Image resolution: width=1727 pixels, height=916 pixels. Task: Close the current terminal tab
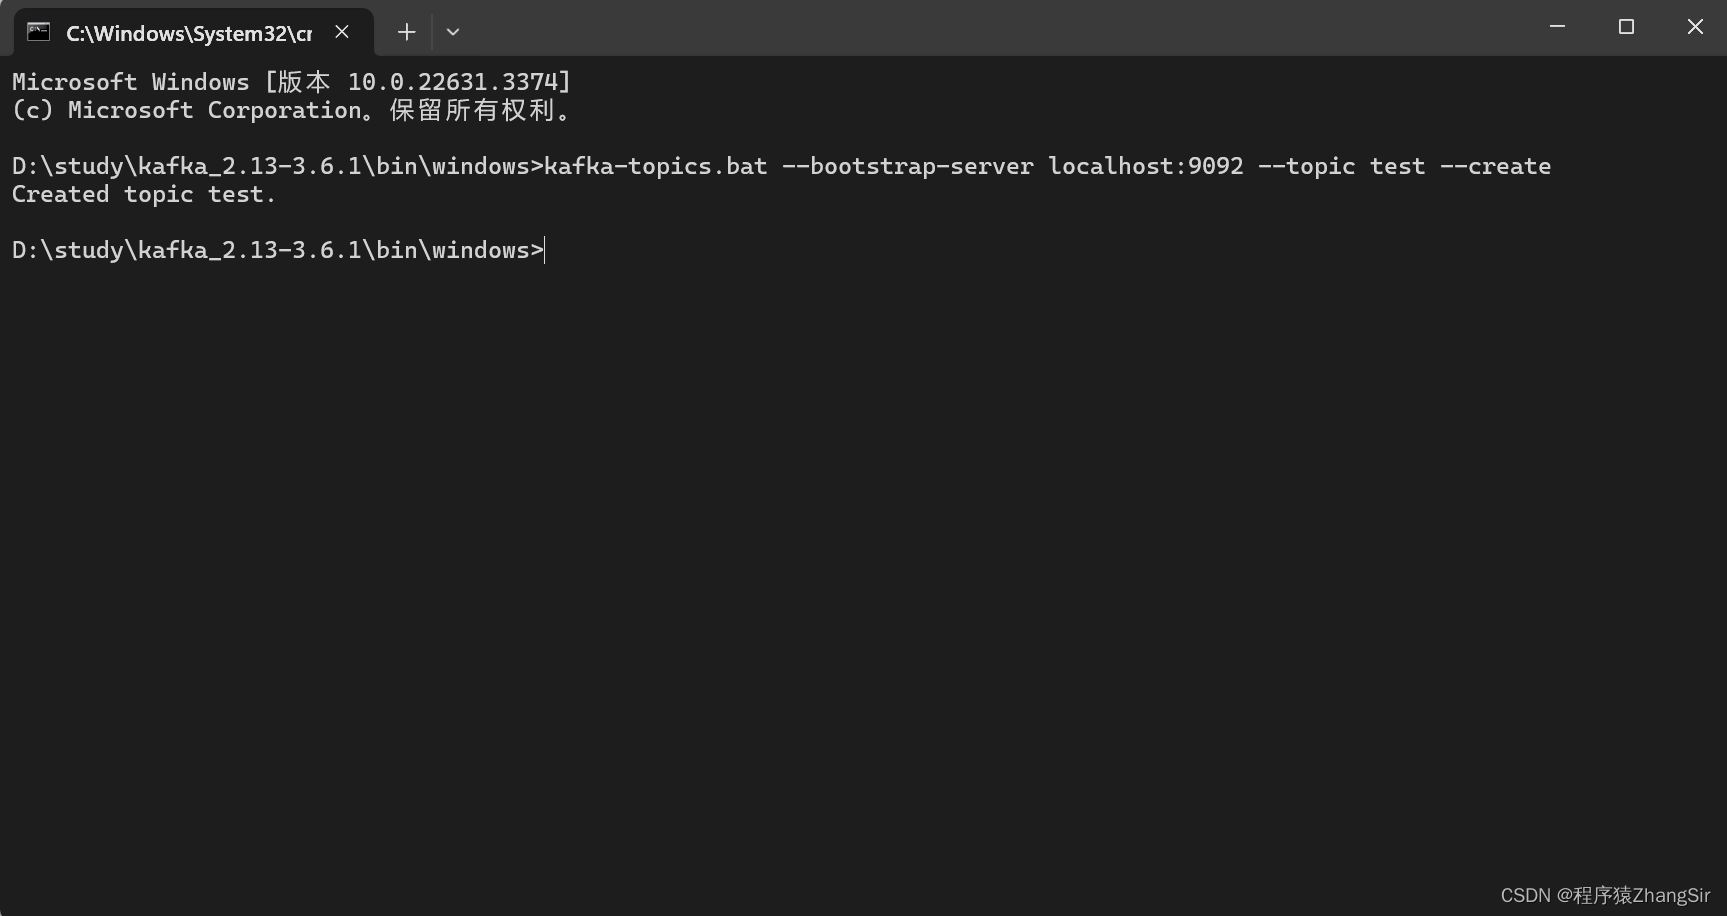[342, 32]
